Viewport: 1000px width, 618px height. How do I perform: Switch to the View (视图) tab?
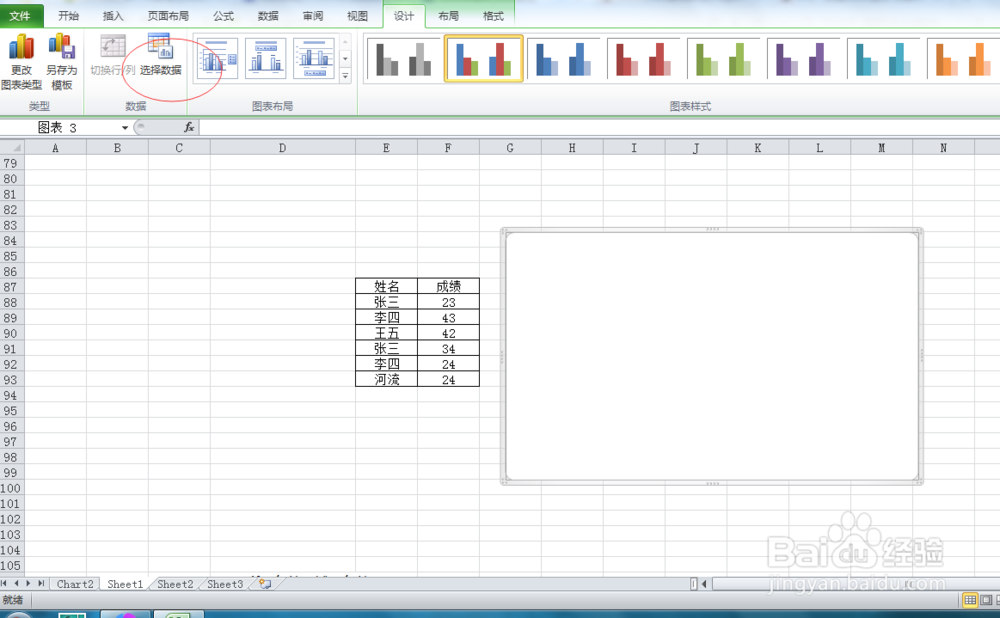click(357, 16)
